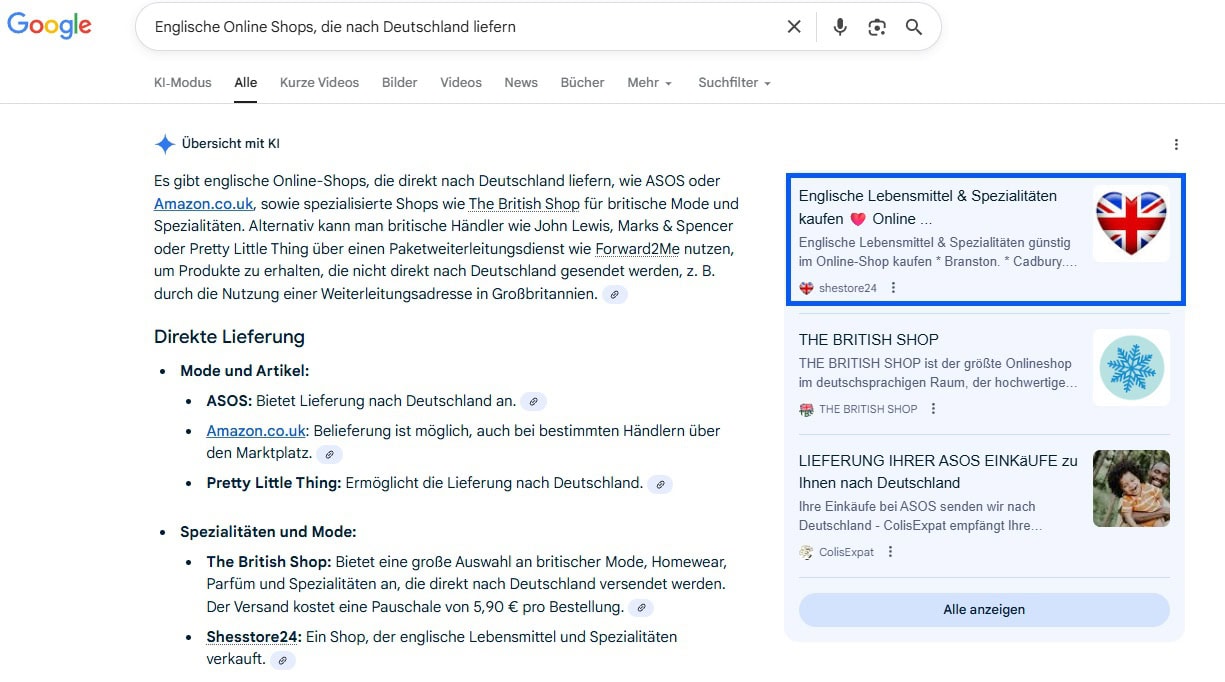The width and height of the screenshot is (1225, 682).
Task: Open the three-dot menu top right of AI overview
Action: tap(1176, 144)
